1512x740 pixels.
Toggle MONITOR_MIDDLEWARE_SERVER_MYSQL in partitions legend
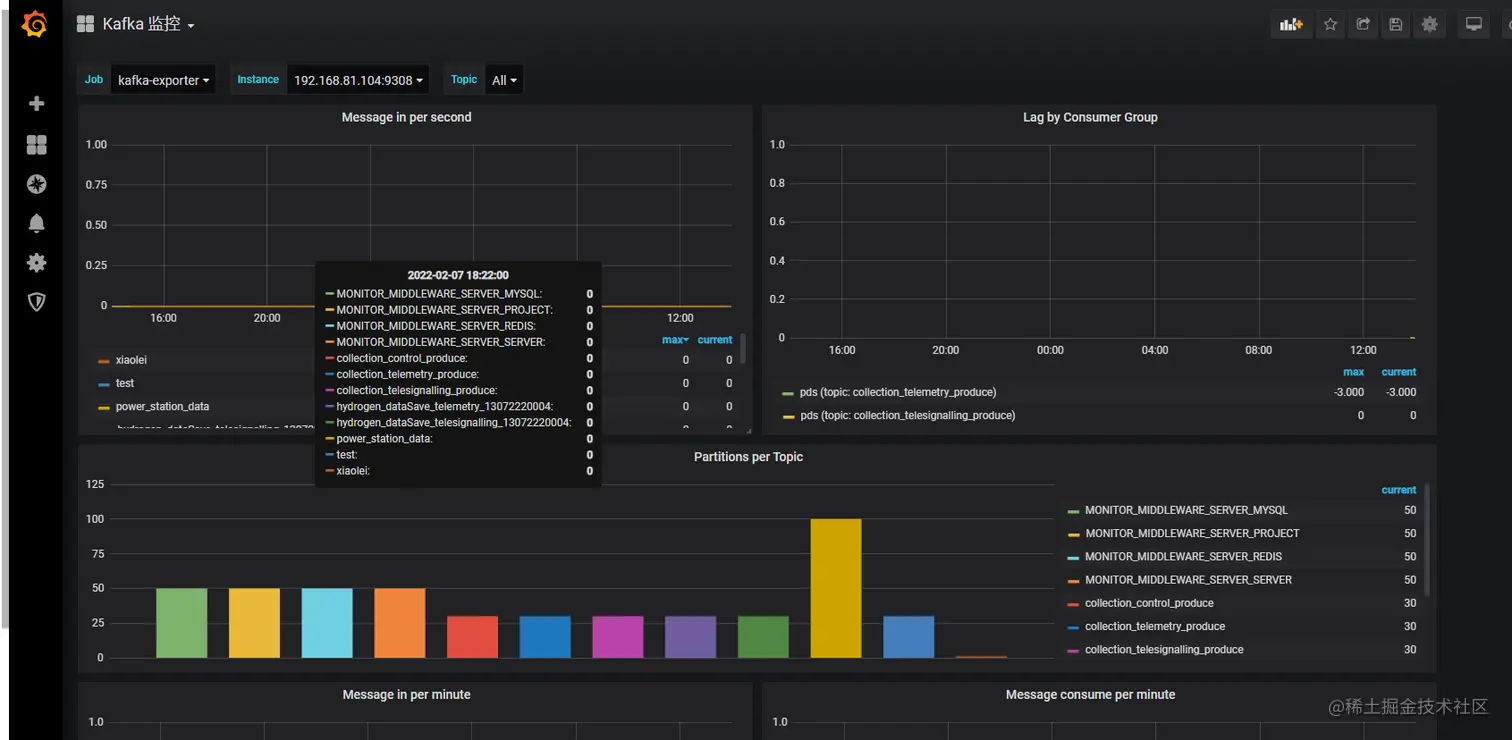[1186, 510]
